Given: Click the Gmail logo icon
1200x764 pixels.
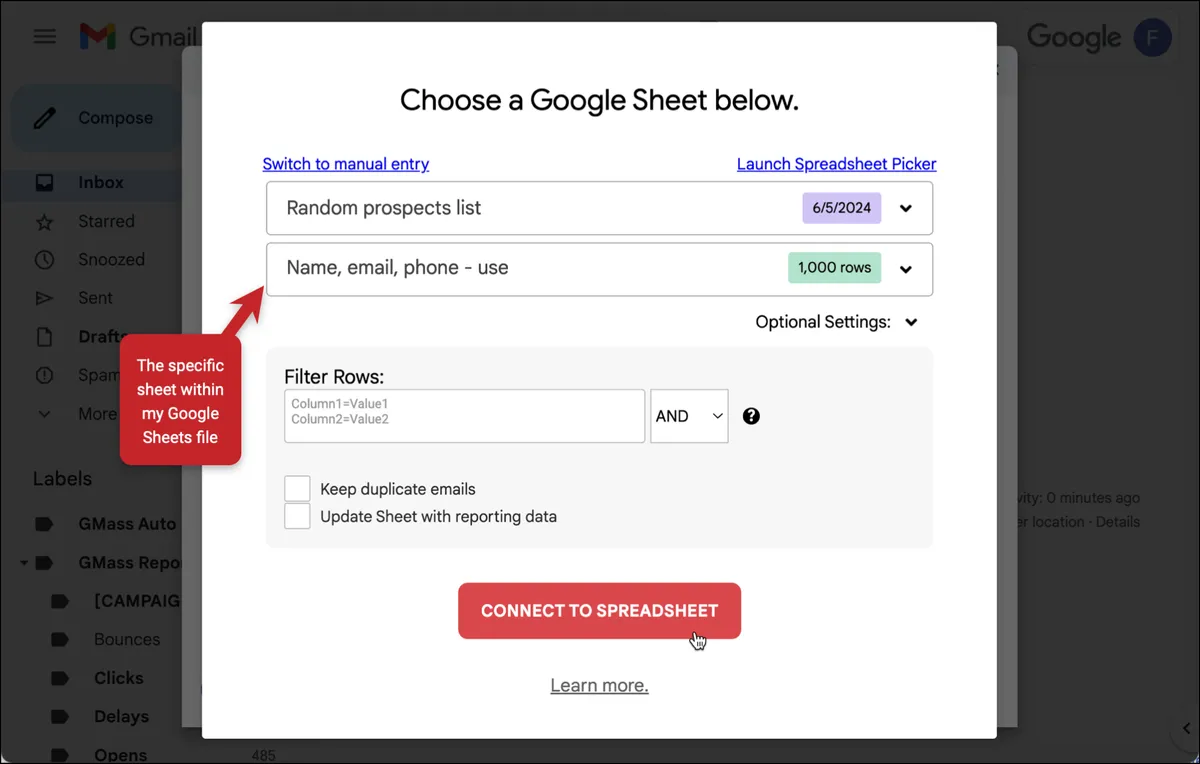Looking at the screenshot, I should tap(98, 37).
